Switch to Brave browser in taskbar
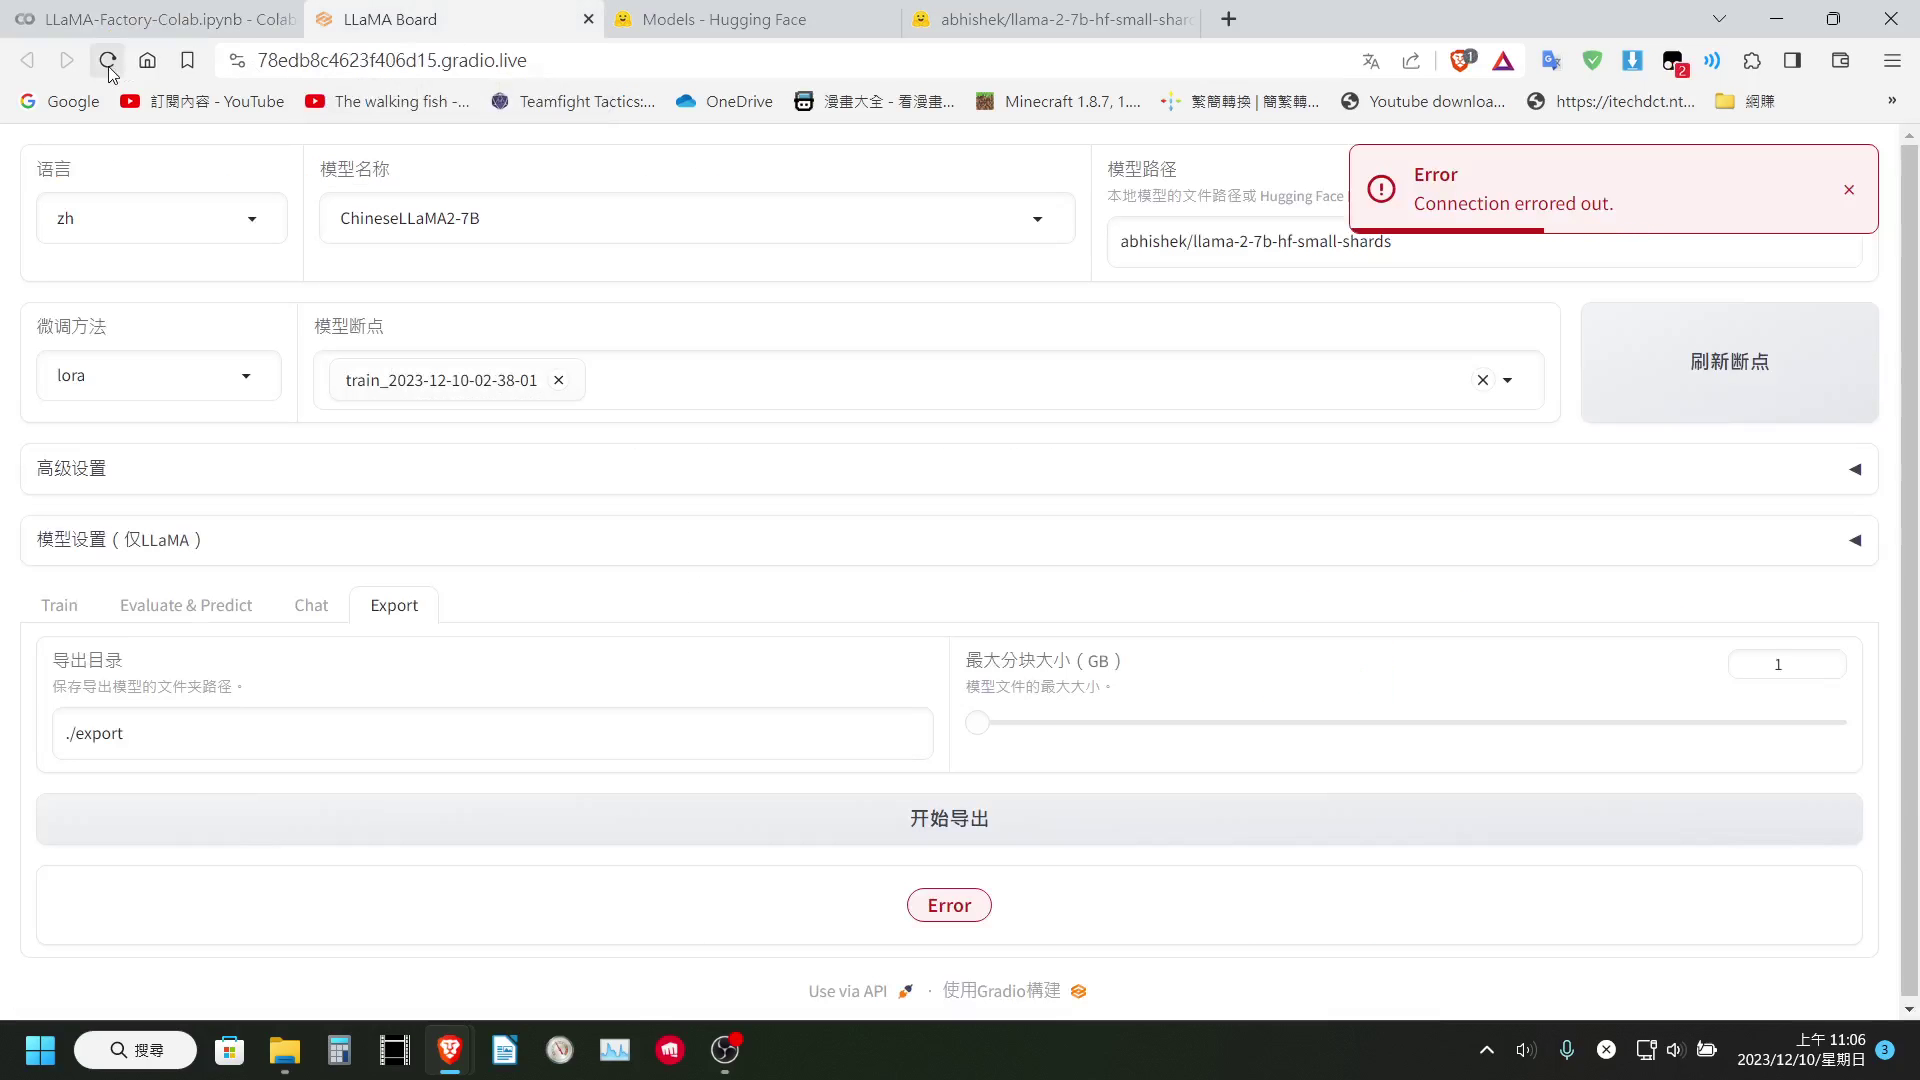This screenshot has width=1920, height=1080. tap(450, 1050)
